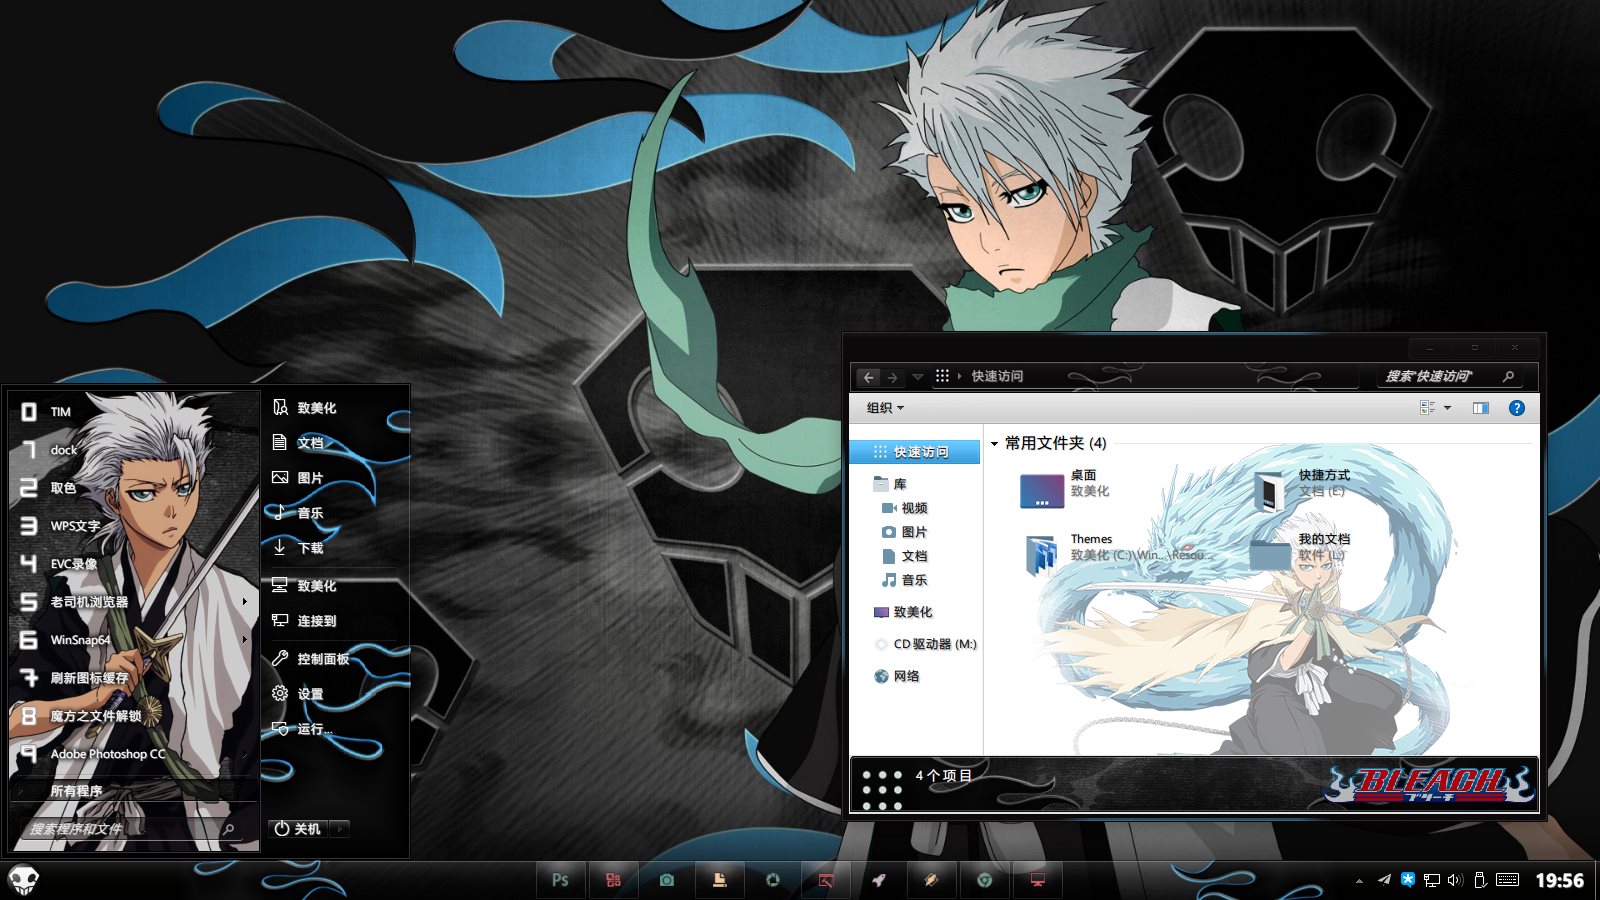The image size is (1600, 900).
Task: Click the magnifier icon in Explorer search
Action: point(1509,377)
